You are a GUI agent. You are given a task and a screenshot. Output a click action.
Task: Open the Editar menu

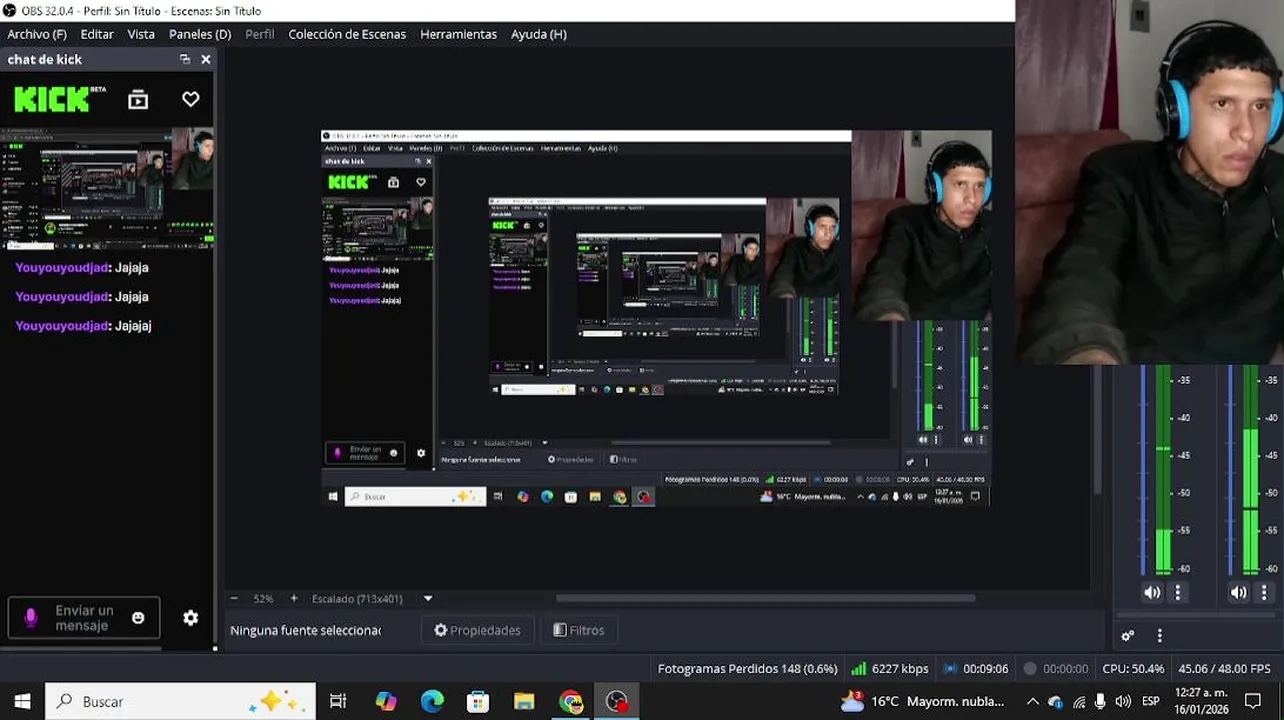pyautogui.click(x=97, y=34)
